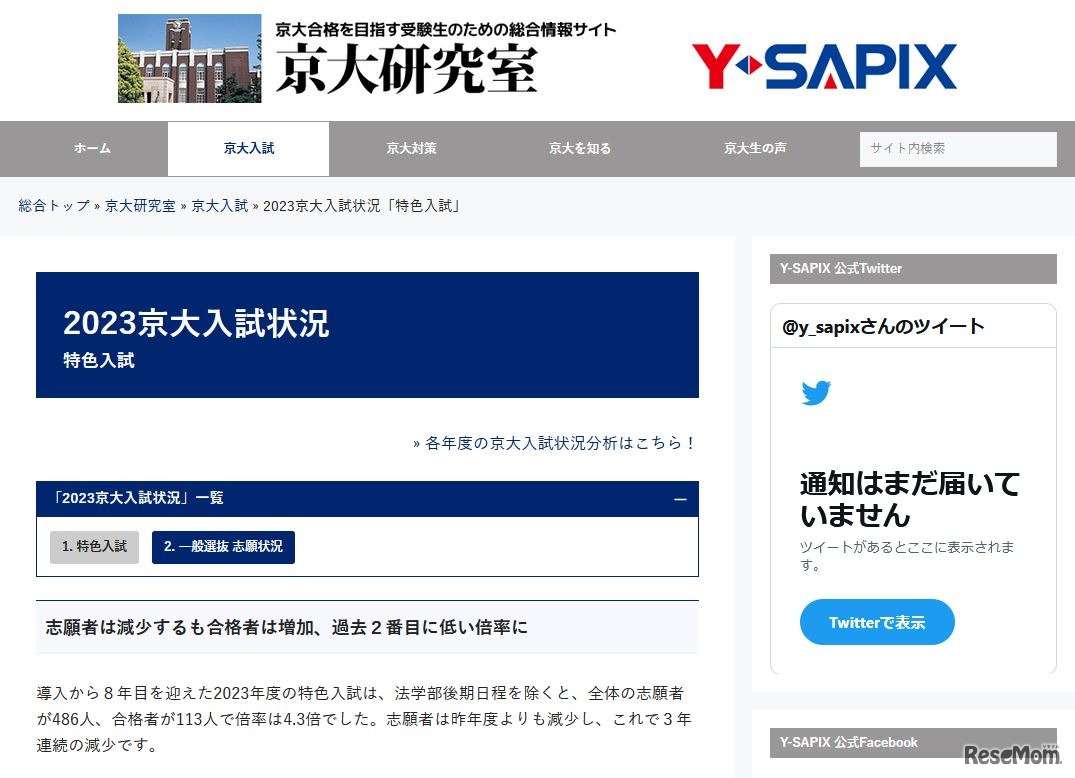The height and width of the screenshot is (778, 1075).
Task: Open 2. 一般選抜 志願状況 button
Action: 223,547
